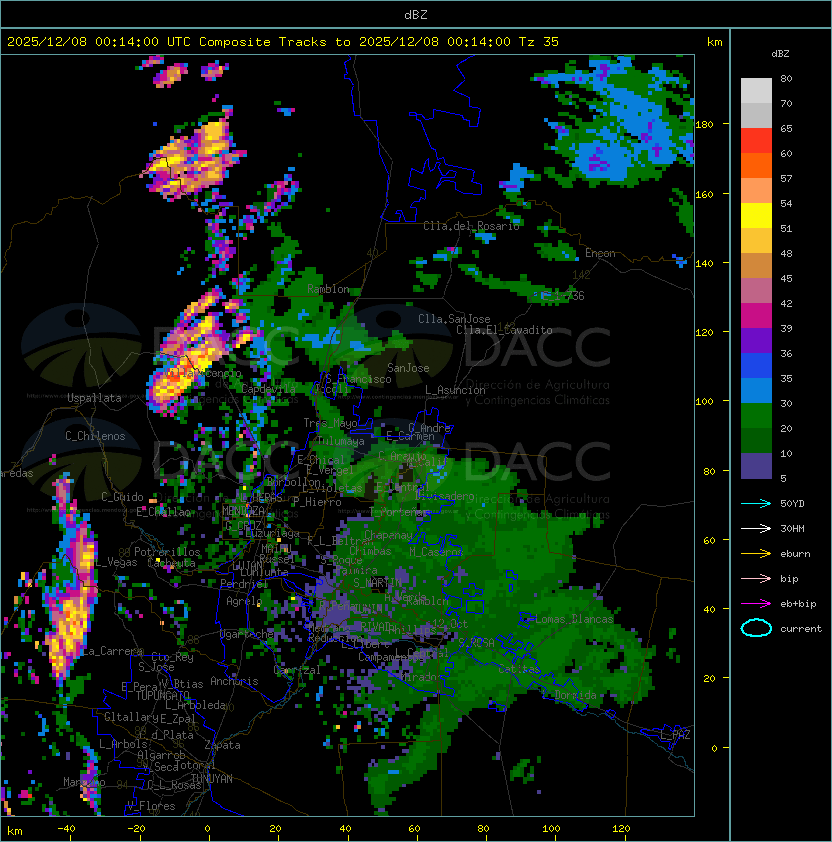Click the magenta eb+bip arrow in legend
The width and height of the screenshot is (832, 842).
756,604
